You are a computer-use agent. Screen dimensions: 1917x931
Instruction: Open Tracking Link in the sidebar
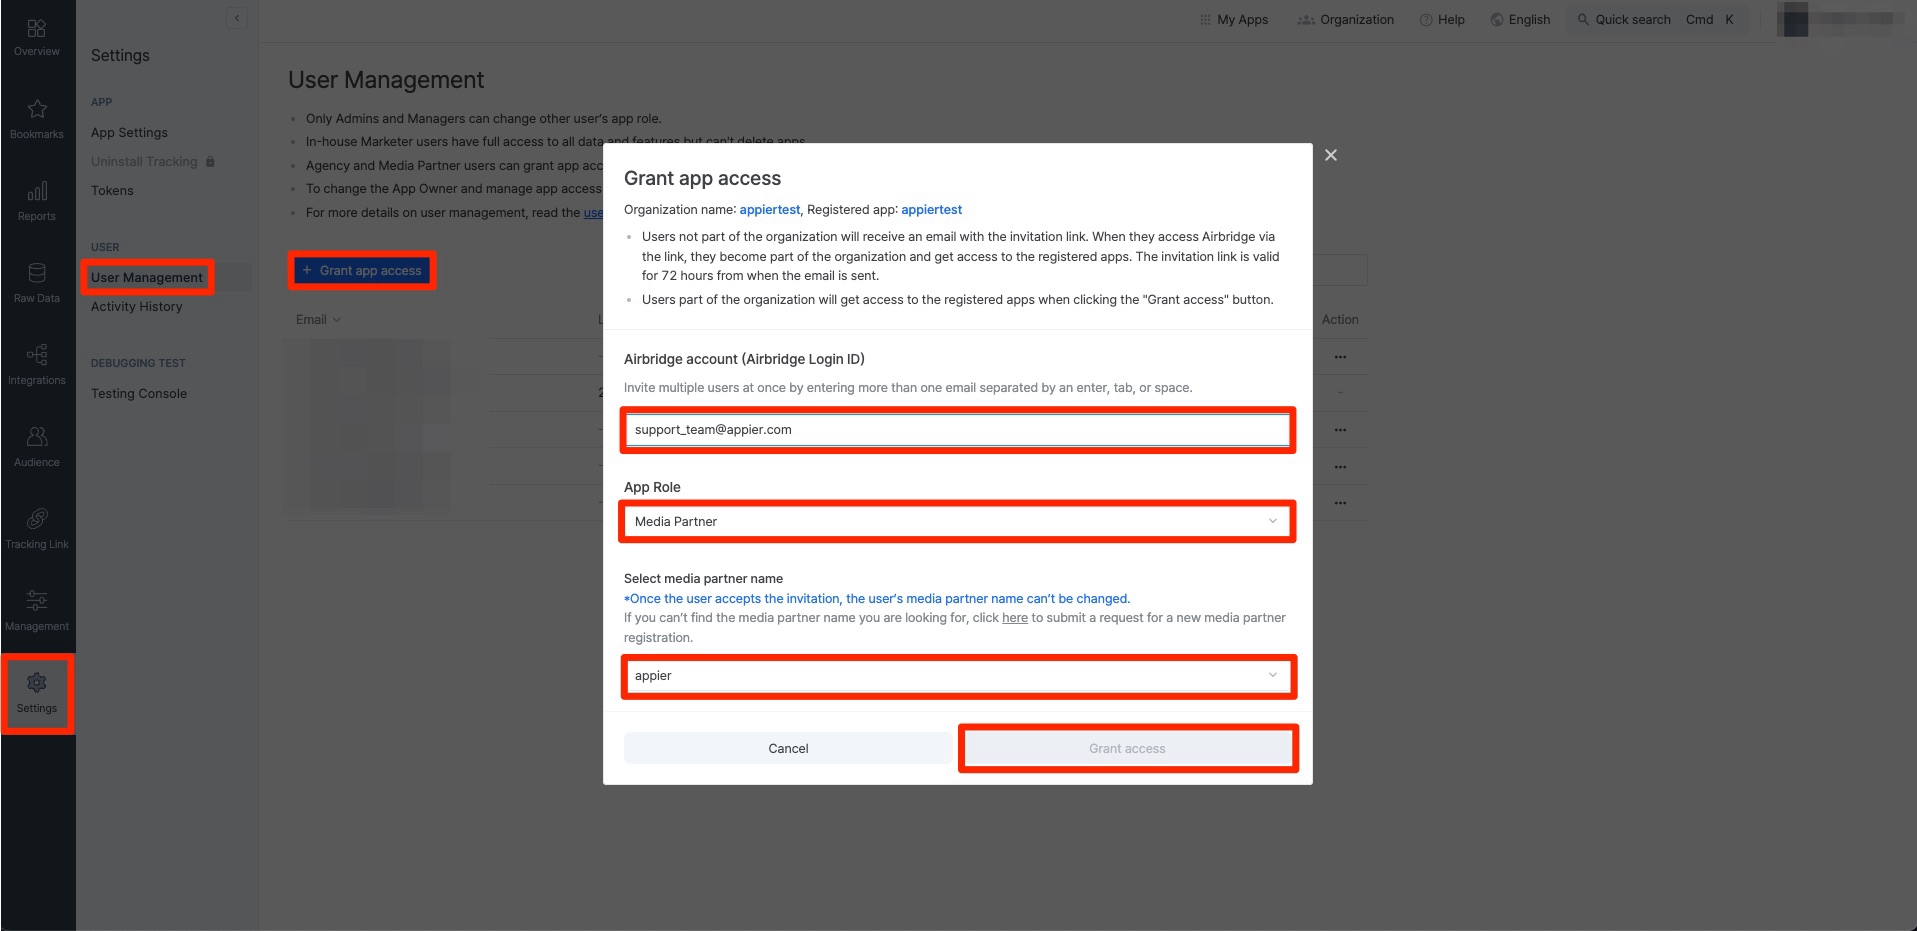37,529
